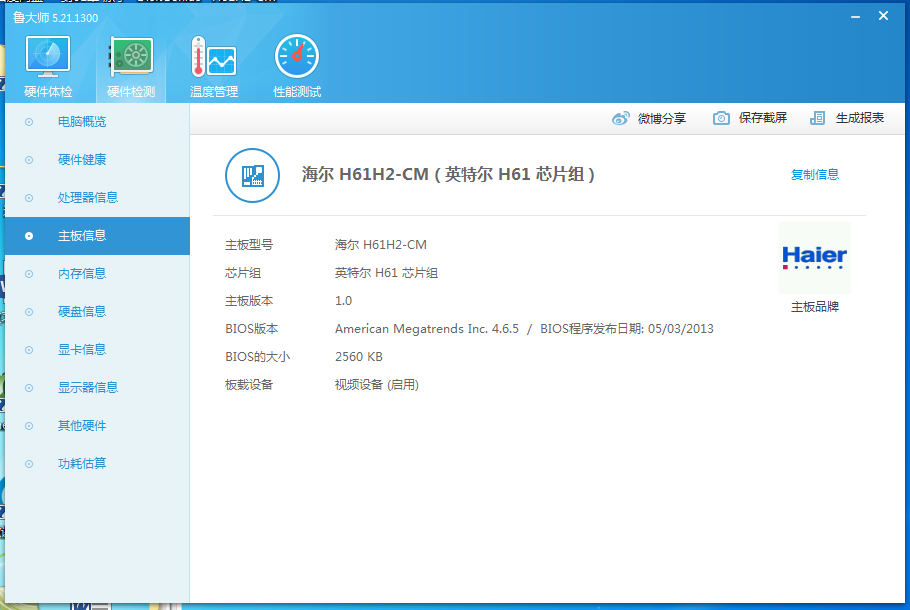Select 功耗估算 in the sidebar
This screenshot has height=610, width=910.
click(82, 464)
